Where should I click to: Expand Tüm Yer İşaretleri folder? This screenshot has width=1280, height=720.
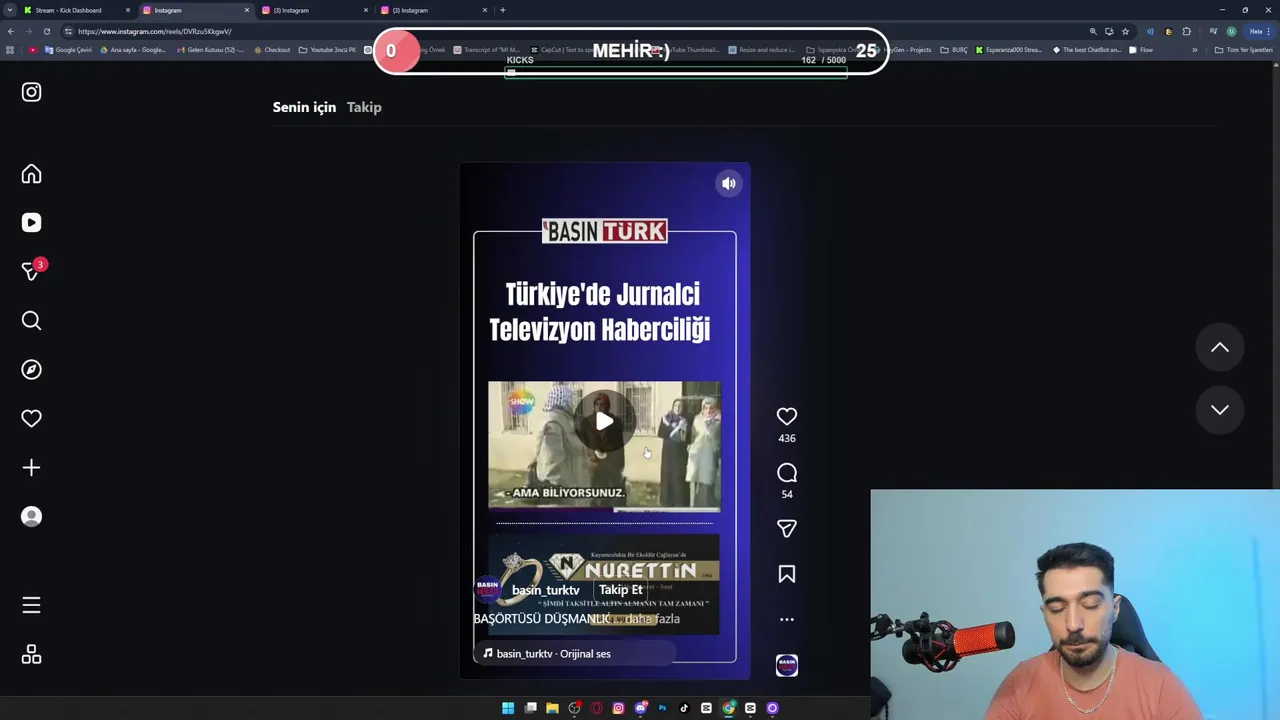(x=1243, y=50)
